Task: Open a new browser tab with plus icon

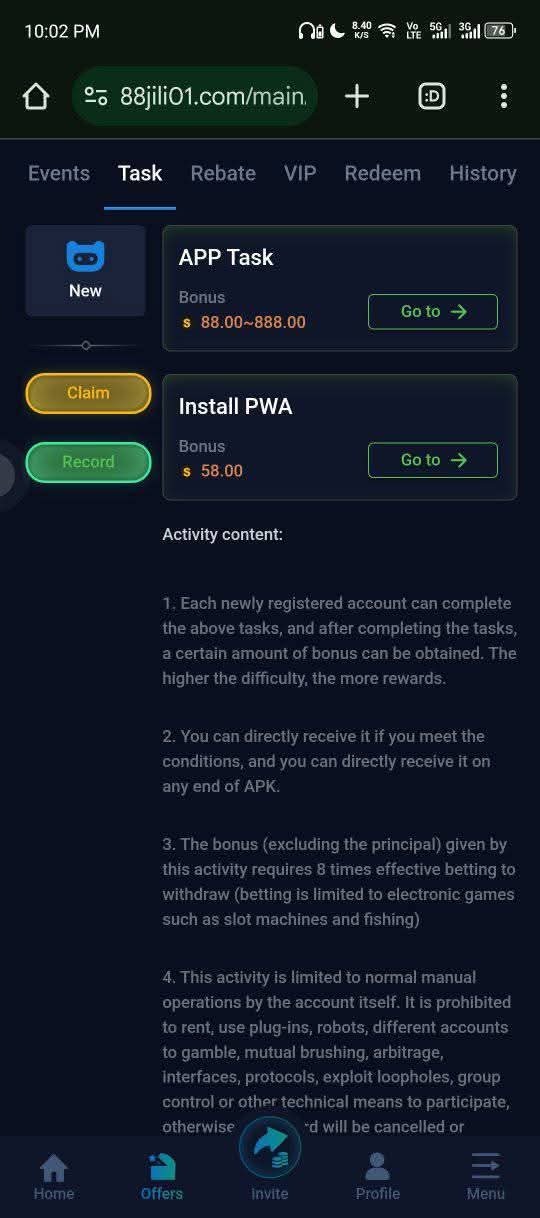Action: (357, 96)
